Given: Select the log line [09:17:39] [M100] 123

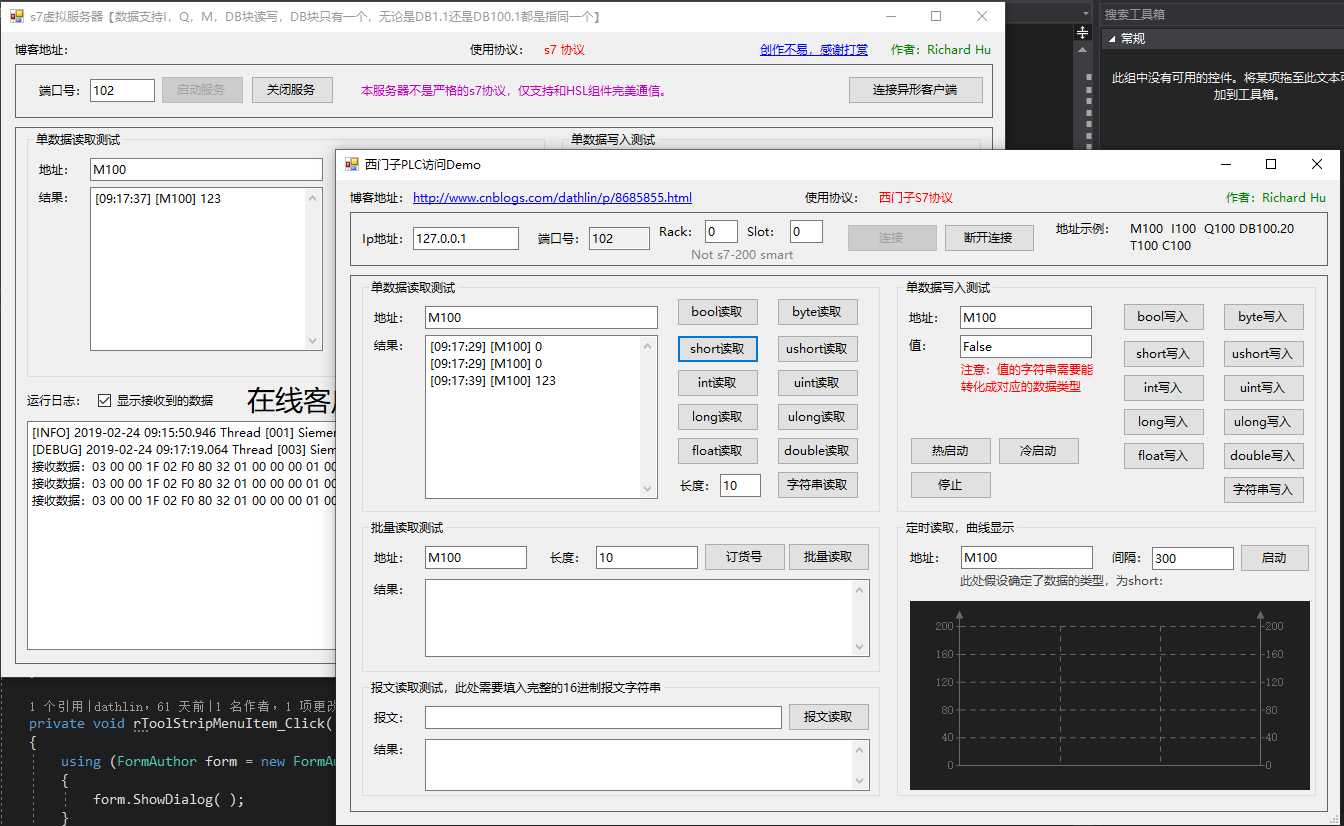Looking at the screenshot, I should click(x=493, y=381).
